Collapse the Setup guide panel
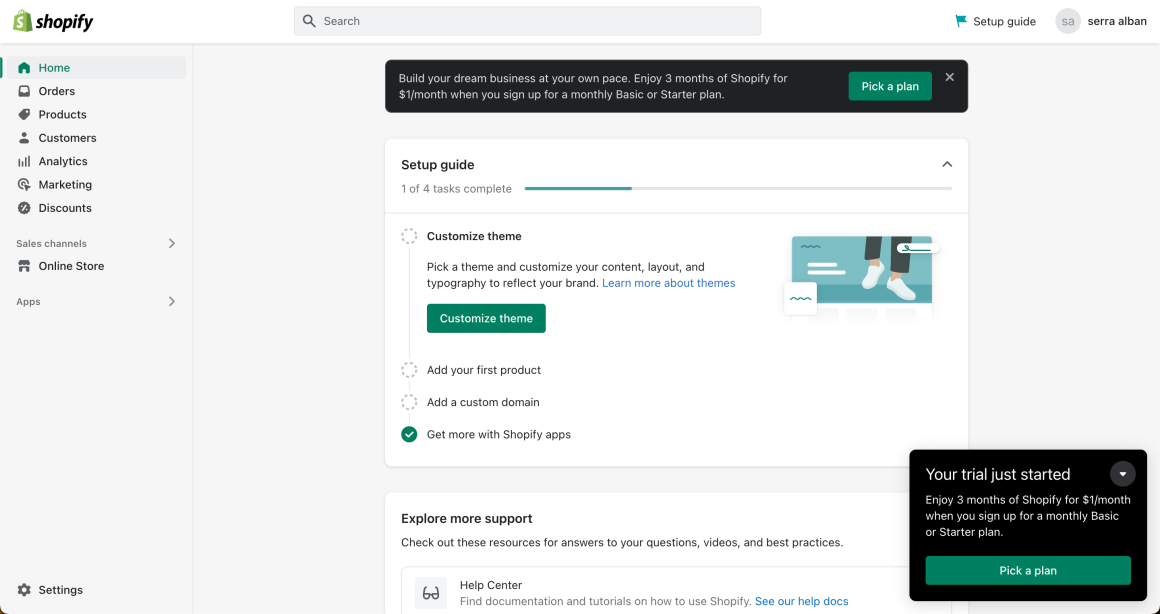1160x614 pixels. (946, 163)
